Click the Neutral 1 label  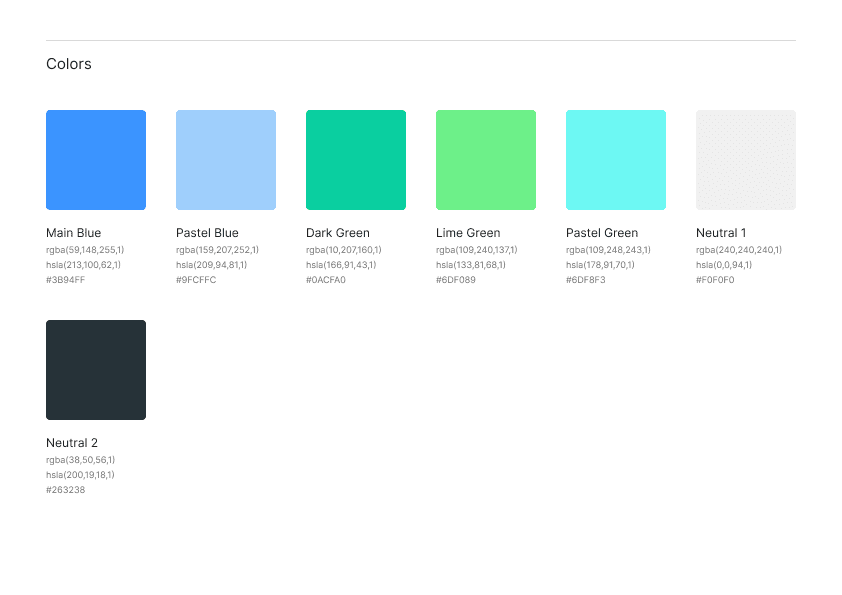(x=721, y=233)
